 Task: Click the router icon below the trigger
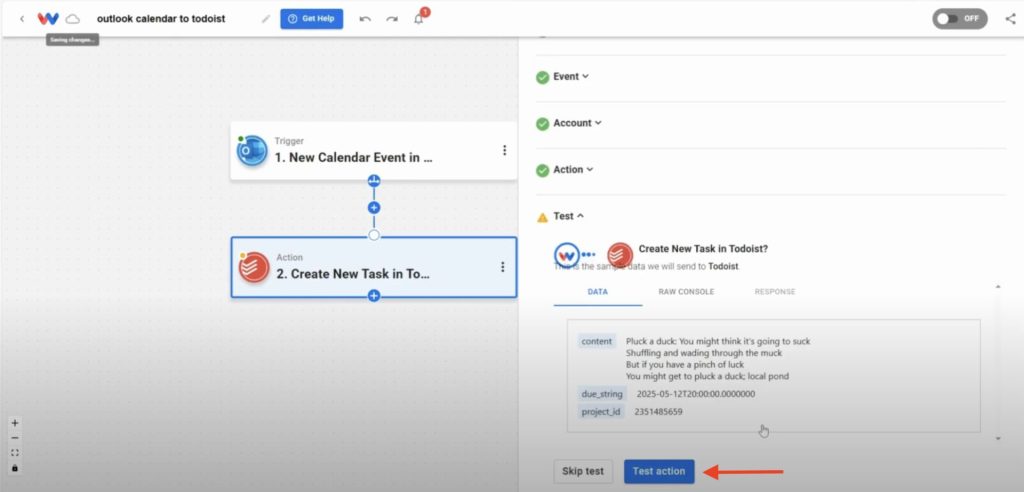pyautogui.click(x=374, y=180)
